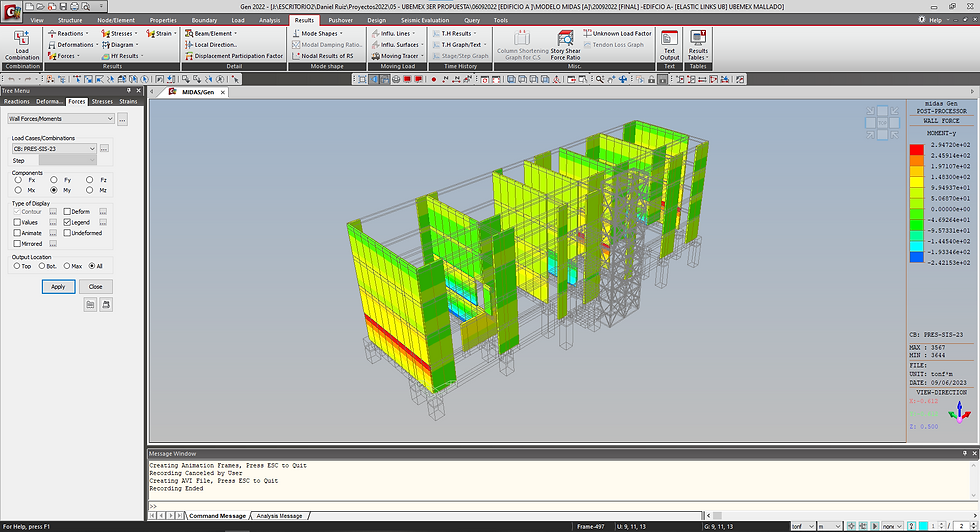Click the zoom magnifier icon in view toolbar
Image resolution: width=980 pixels, height=532 pixels.
coord(600,79)
